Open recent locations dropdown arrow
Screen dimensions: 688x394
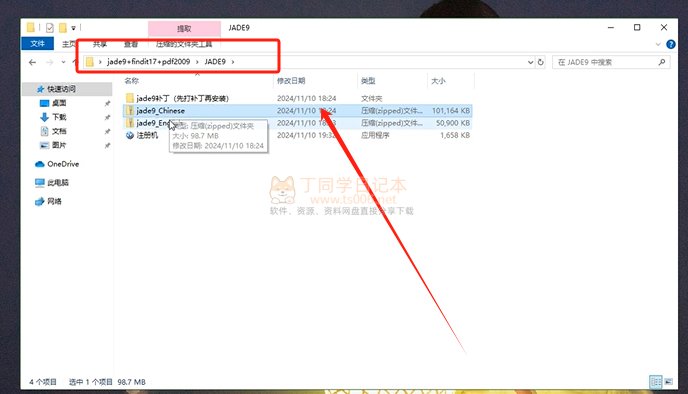pyautogui.click(x=63, y=62)
